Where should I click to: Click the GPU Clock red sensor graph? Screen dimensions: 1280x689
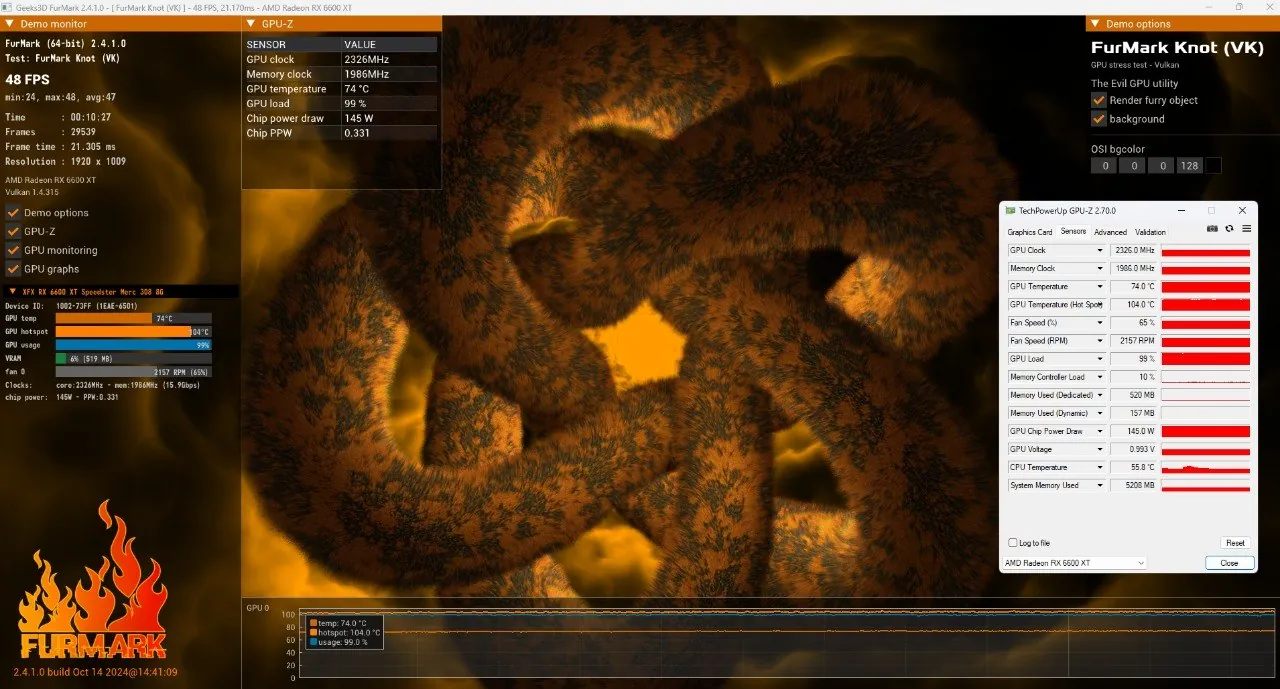point(1205,251)
